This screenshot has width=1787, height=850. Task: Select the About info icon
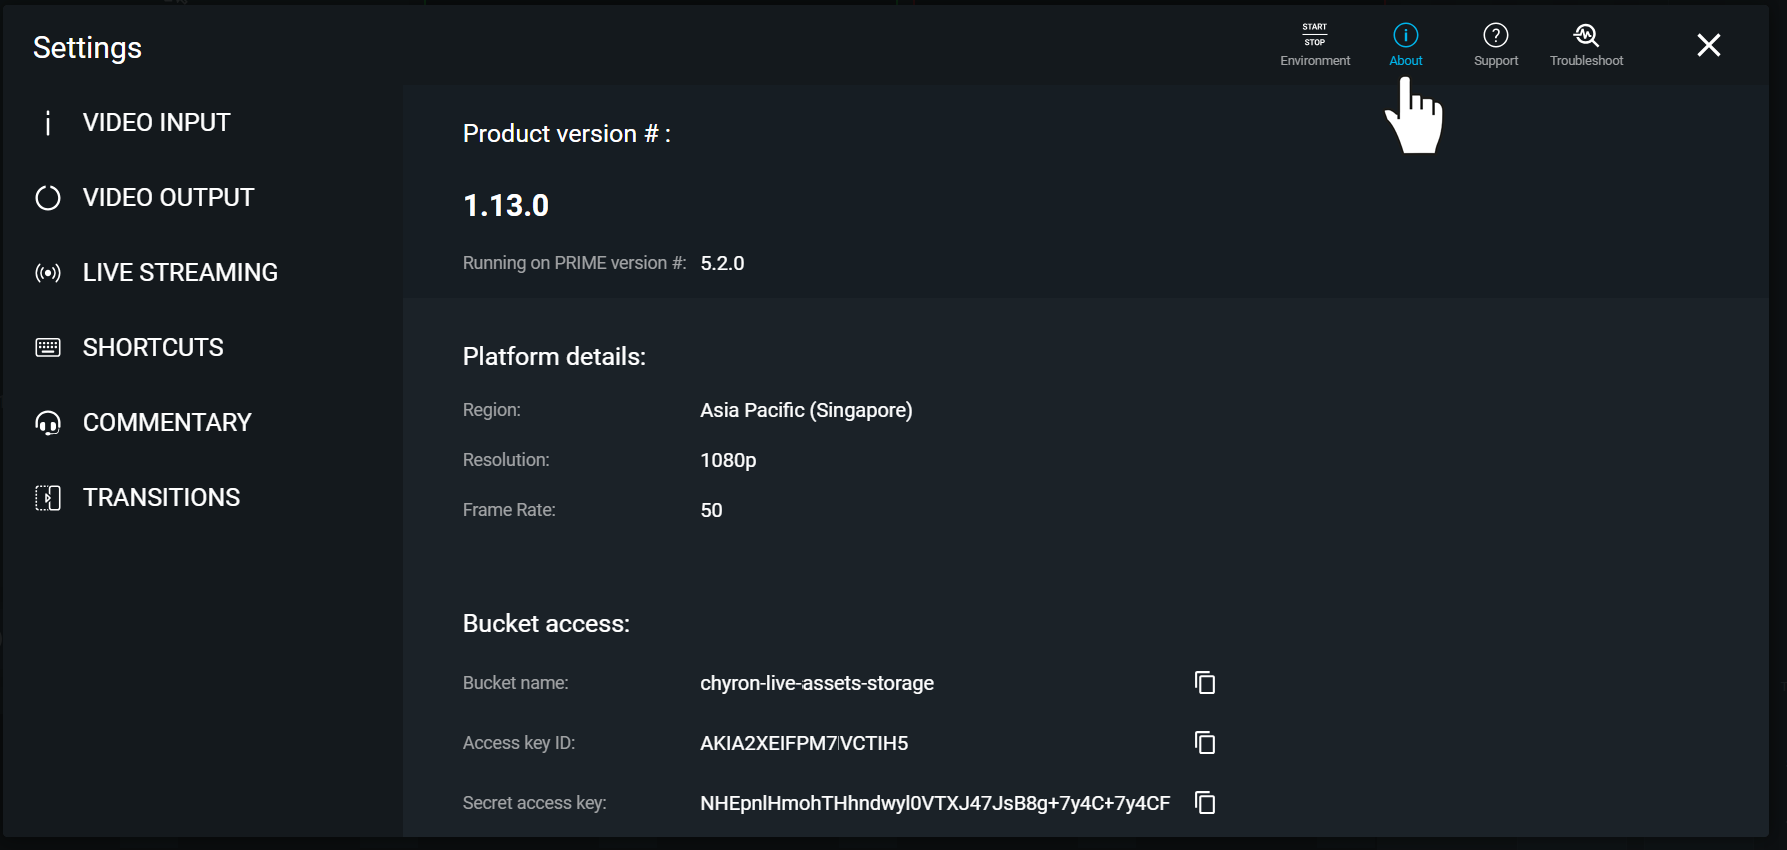coord(1405,36)
